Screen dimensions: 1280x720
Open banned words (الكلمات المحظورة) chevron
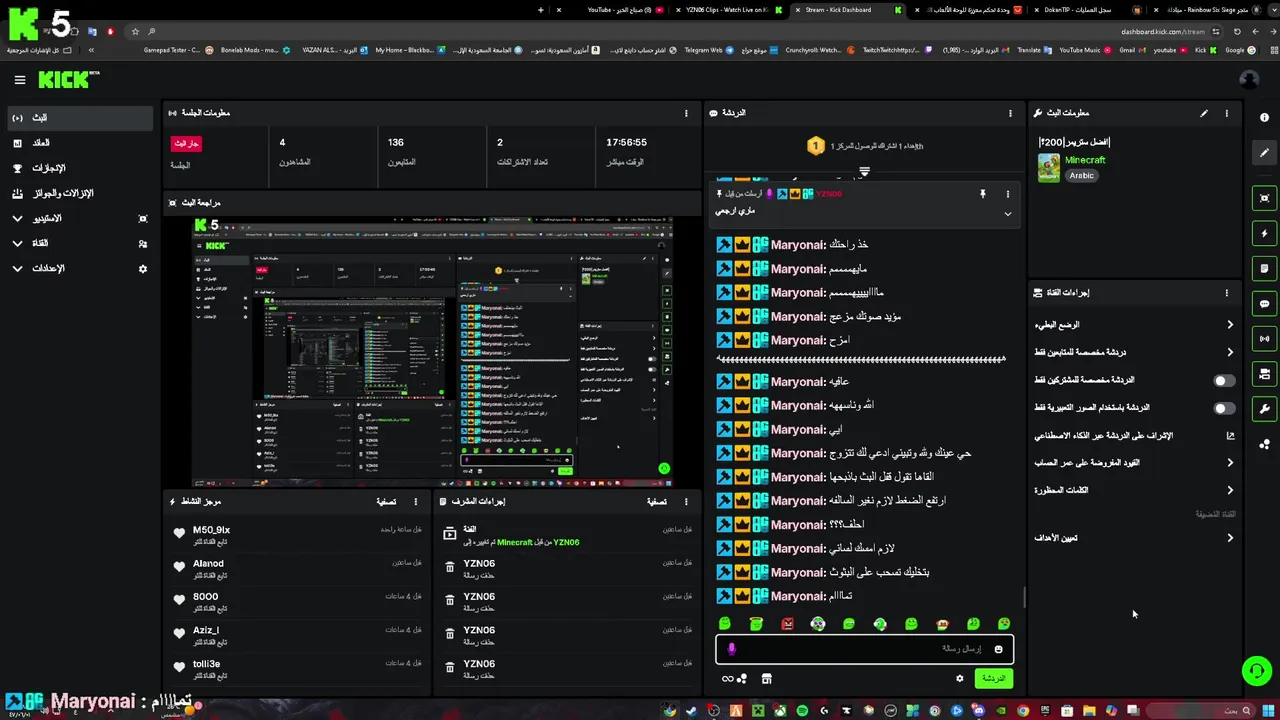[1230, 490]
